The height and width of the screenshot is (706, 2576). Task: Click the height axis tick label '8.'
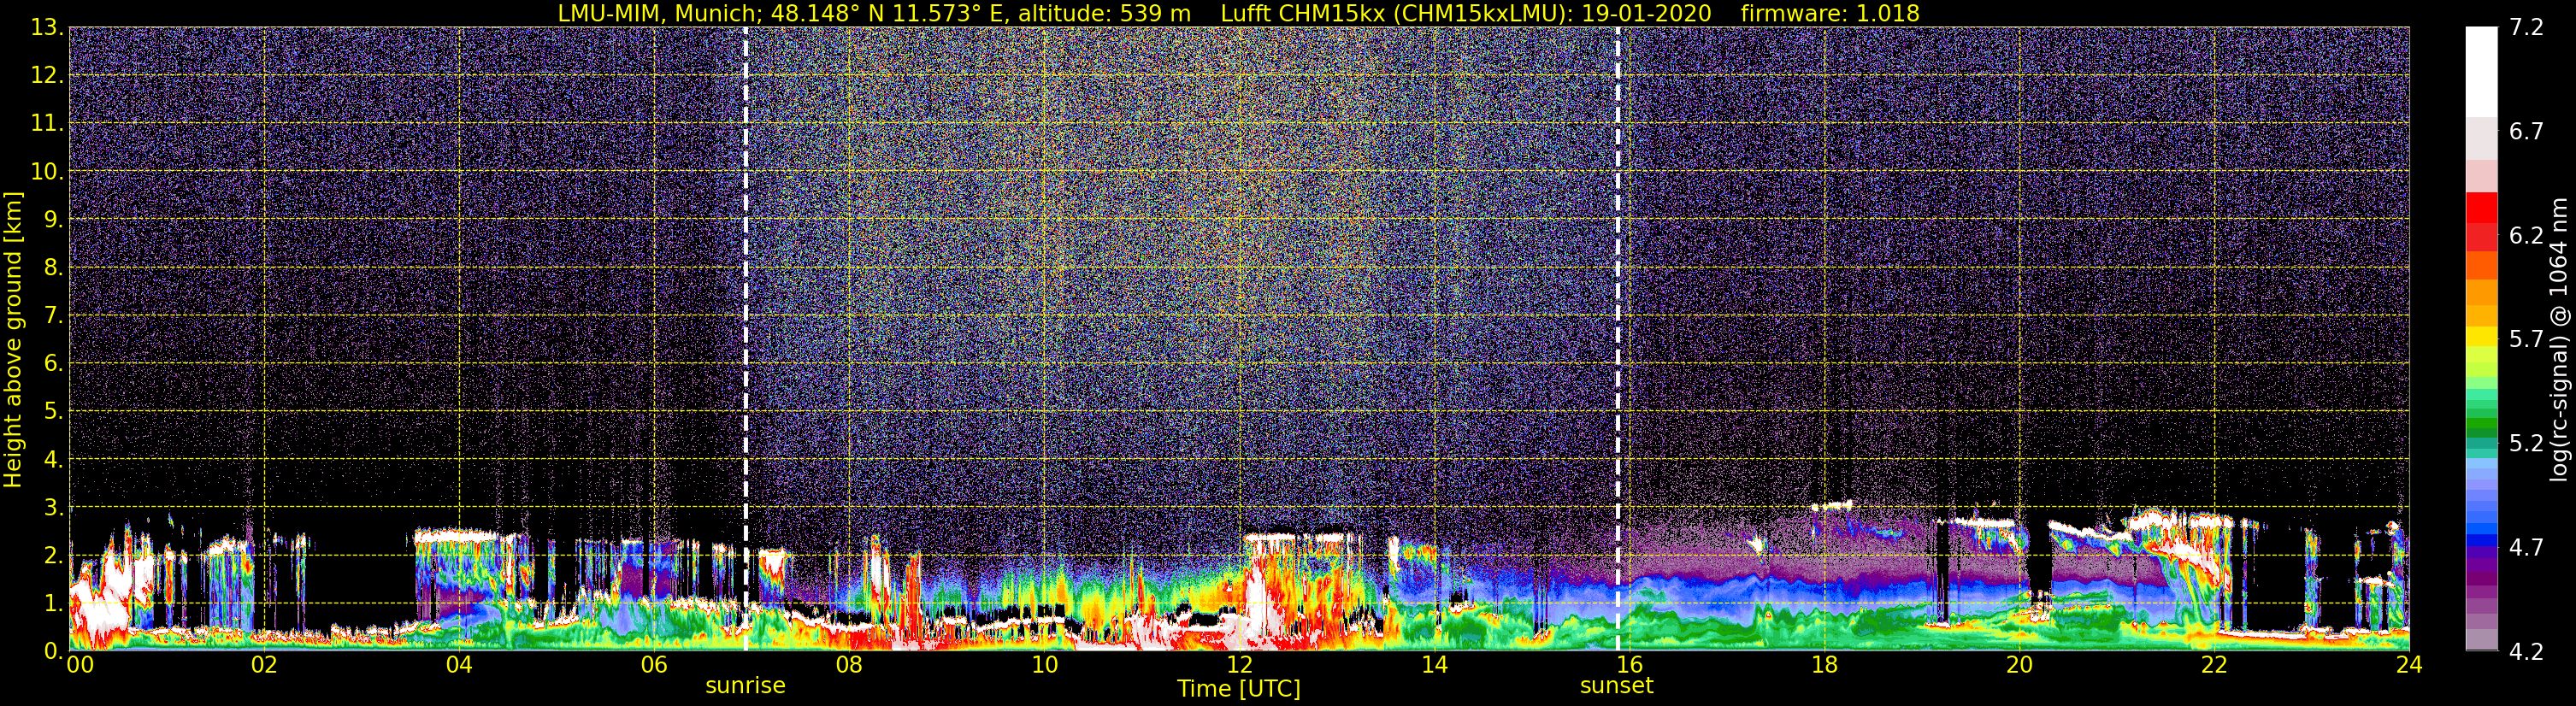[53, 267]
